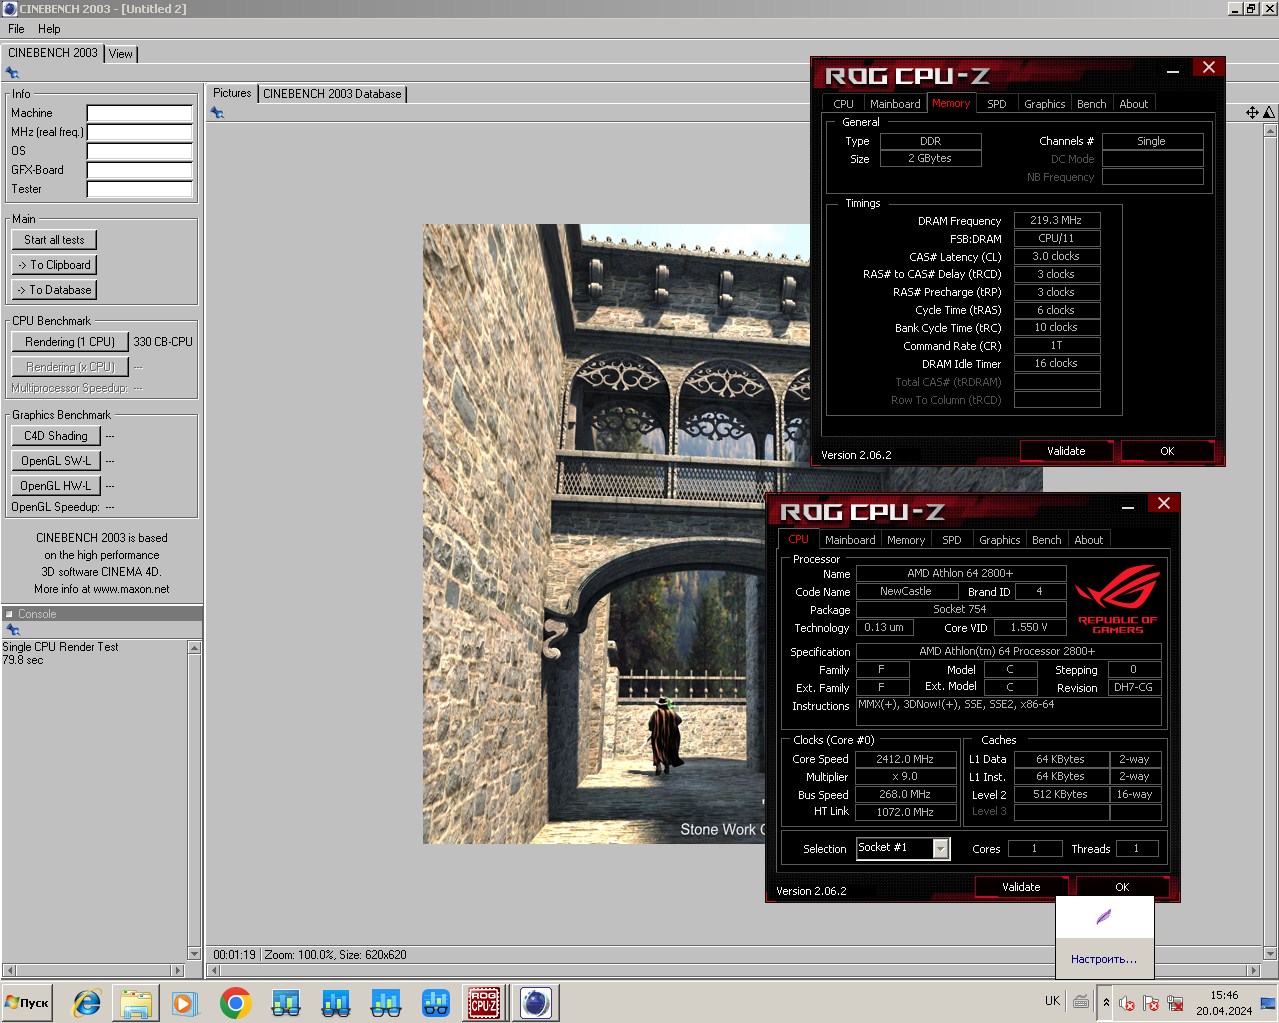1279x1023 pixels.
Task: Open the Socket #1 selection dropdown
Action: pos(941,848)
